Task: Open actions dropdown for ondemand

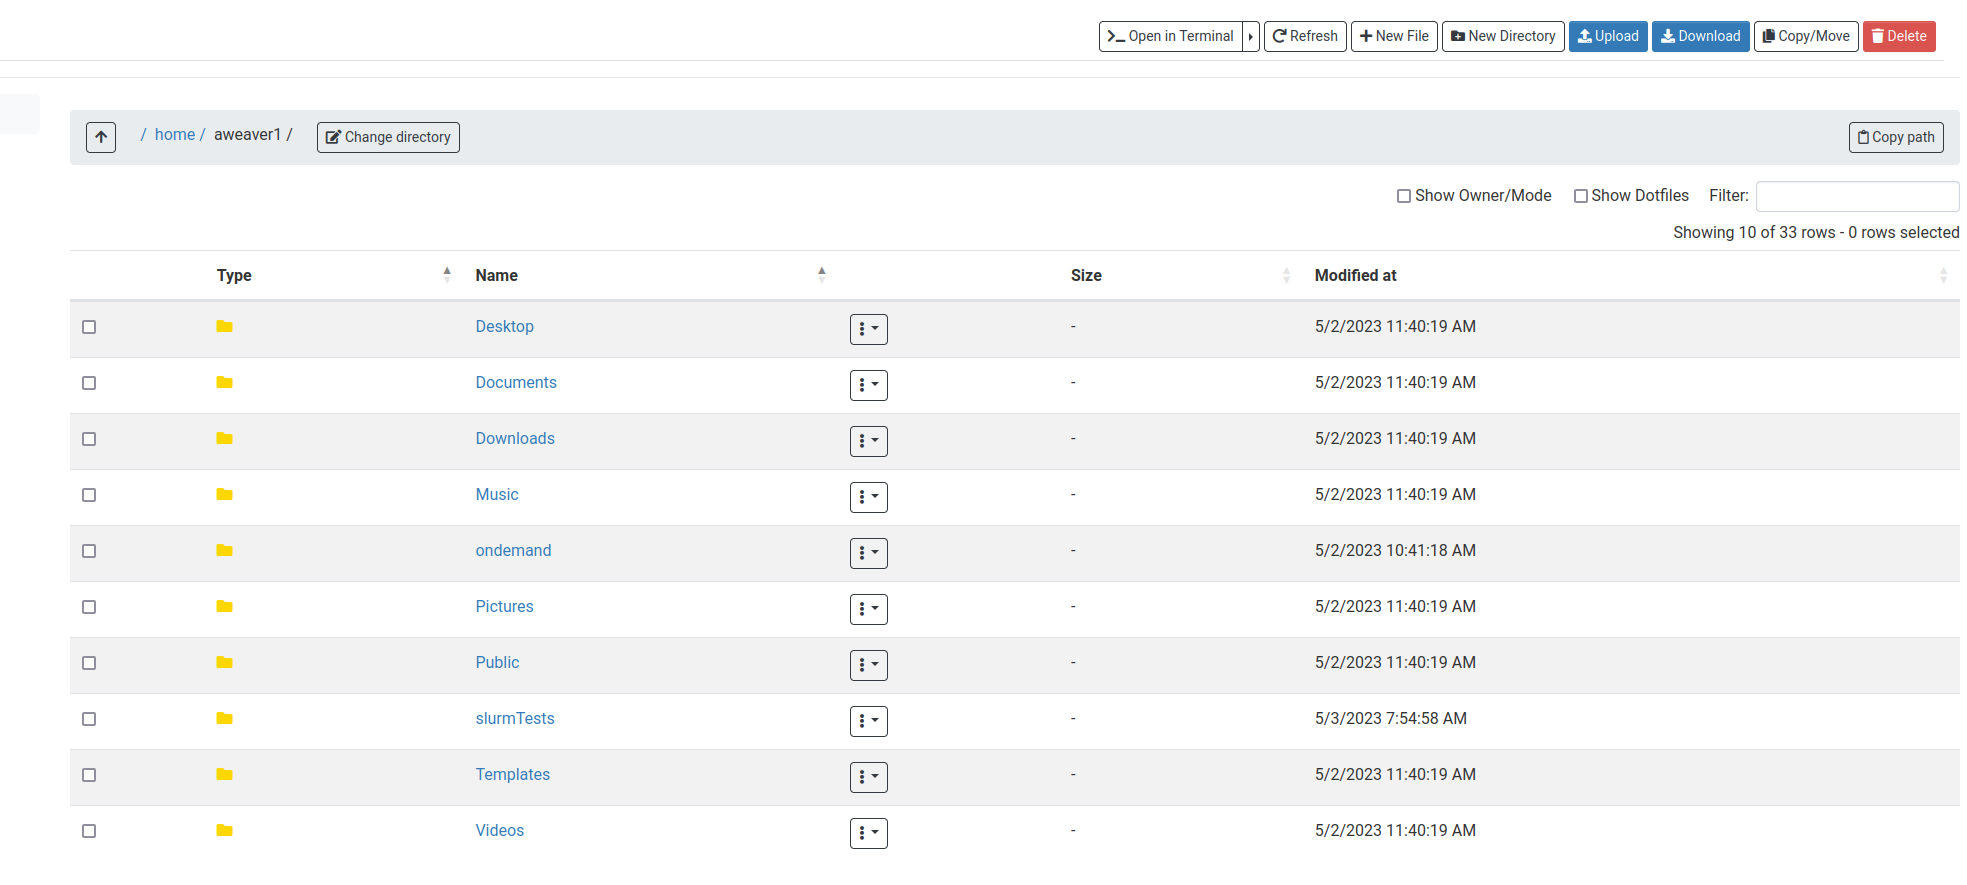Action: pos(869,553)
